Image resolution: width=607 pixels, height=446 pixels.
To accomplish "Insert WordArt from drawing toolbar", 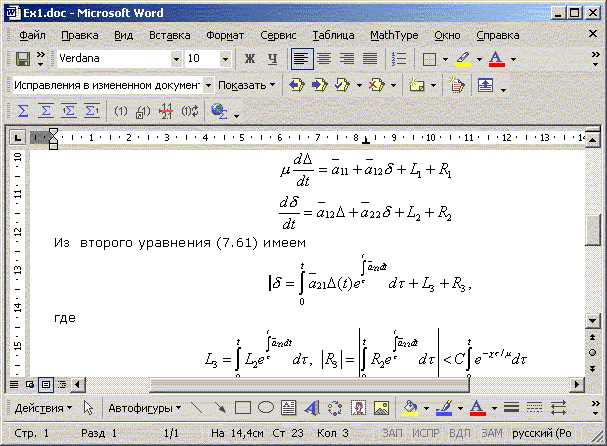I will coord(311,408).
